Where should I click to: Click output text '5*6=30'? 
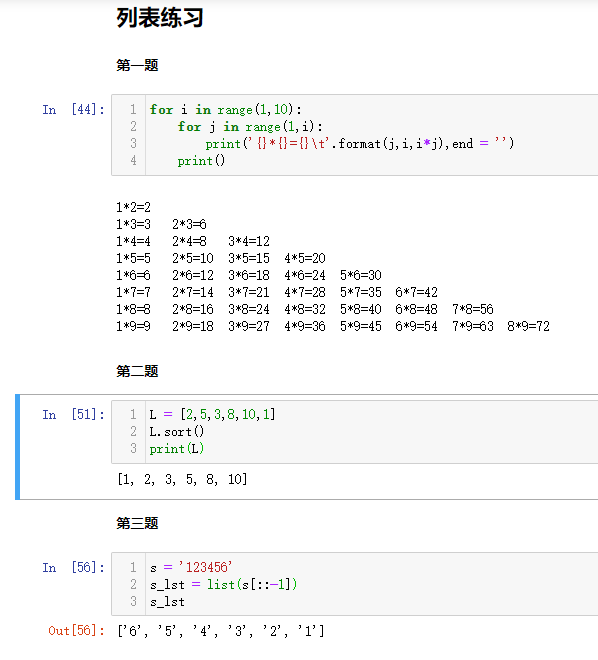[361, 275]
